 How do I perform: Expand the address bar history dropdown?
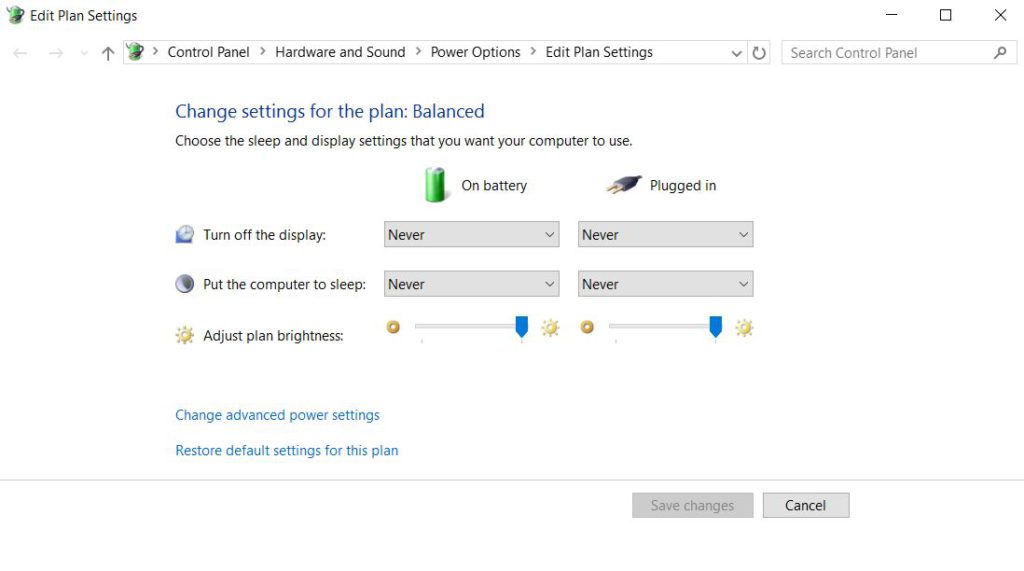pyautogui.click(x=737, y=53)
